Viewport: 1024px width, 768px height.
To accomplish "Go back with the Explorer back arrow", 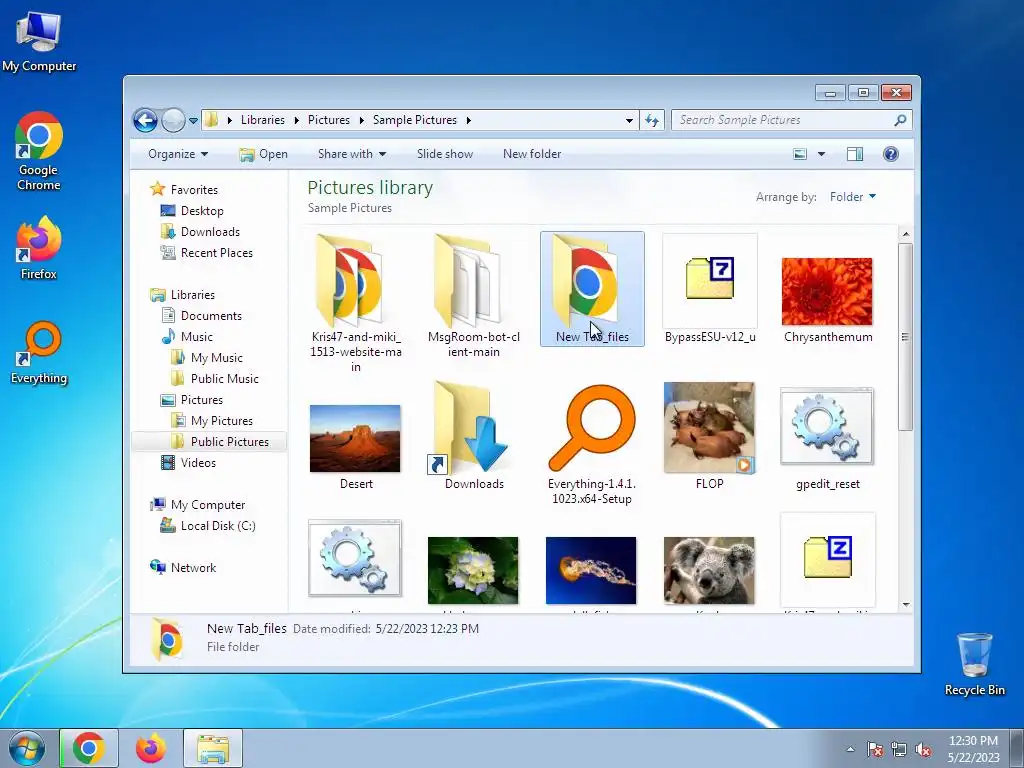I will tap(145, 120).
